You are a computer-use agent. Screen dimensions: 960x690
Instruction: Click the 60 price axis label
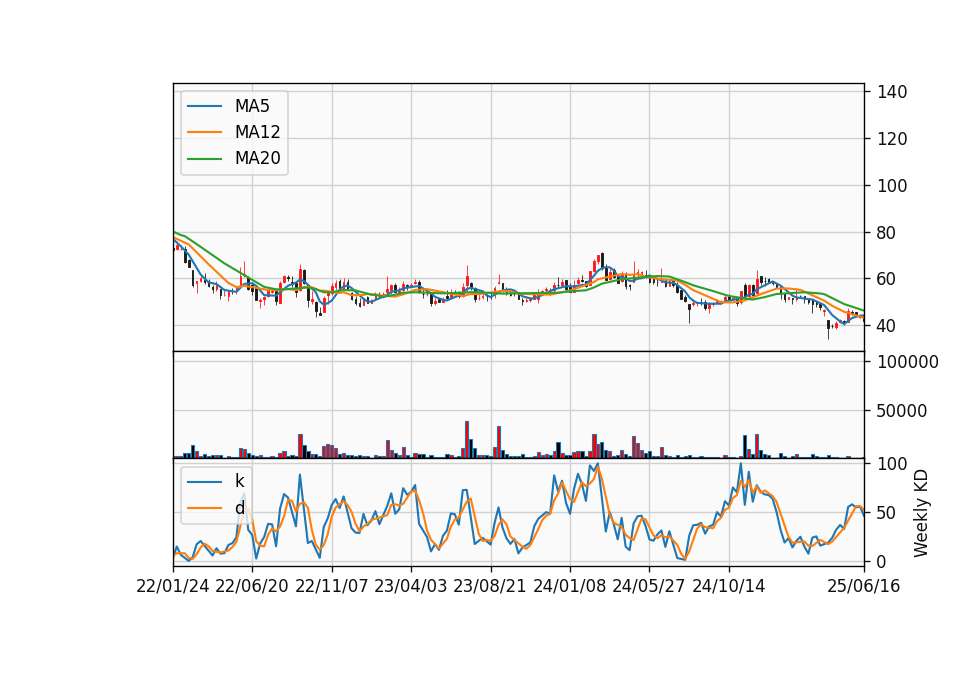point(887,279)
